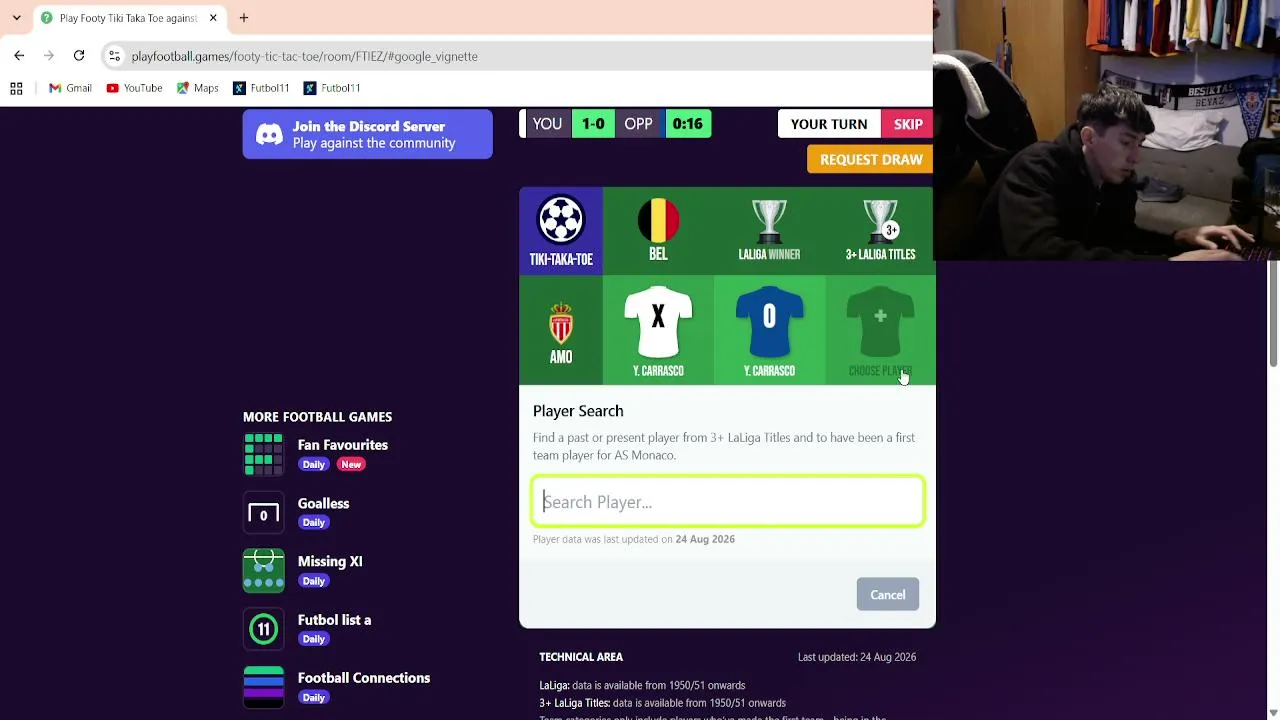
Task: Open the second Futbol11 bookmark
Action: coord(332,88)
